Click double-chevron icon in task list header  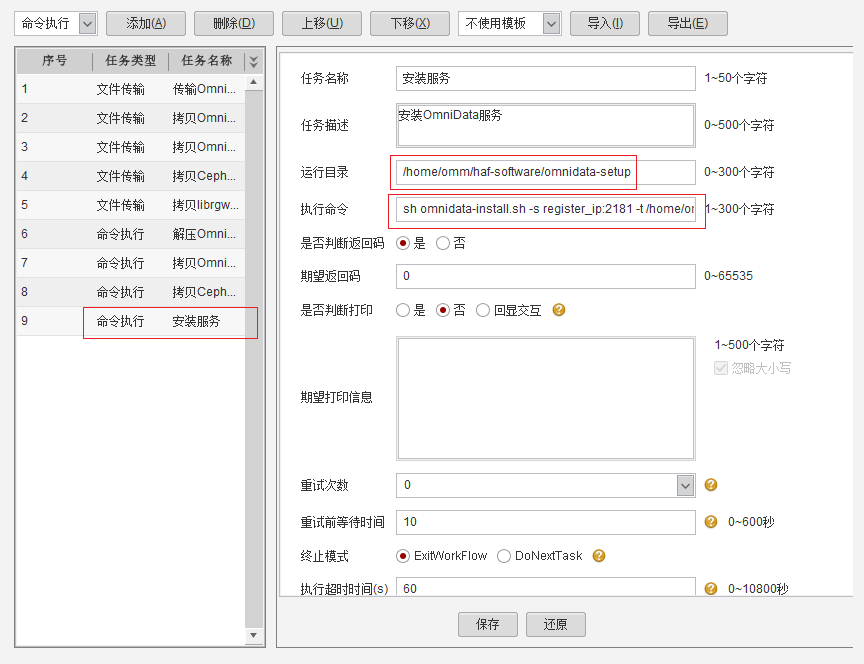(253, 61)
